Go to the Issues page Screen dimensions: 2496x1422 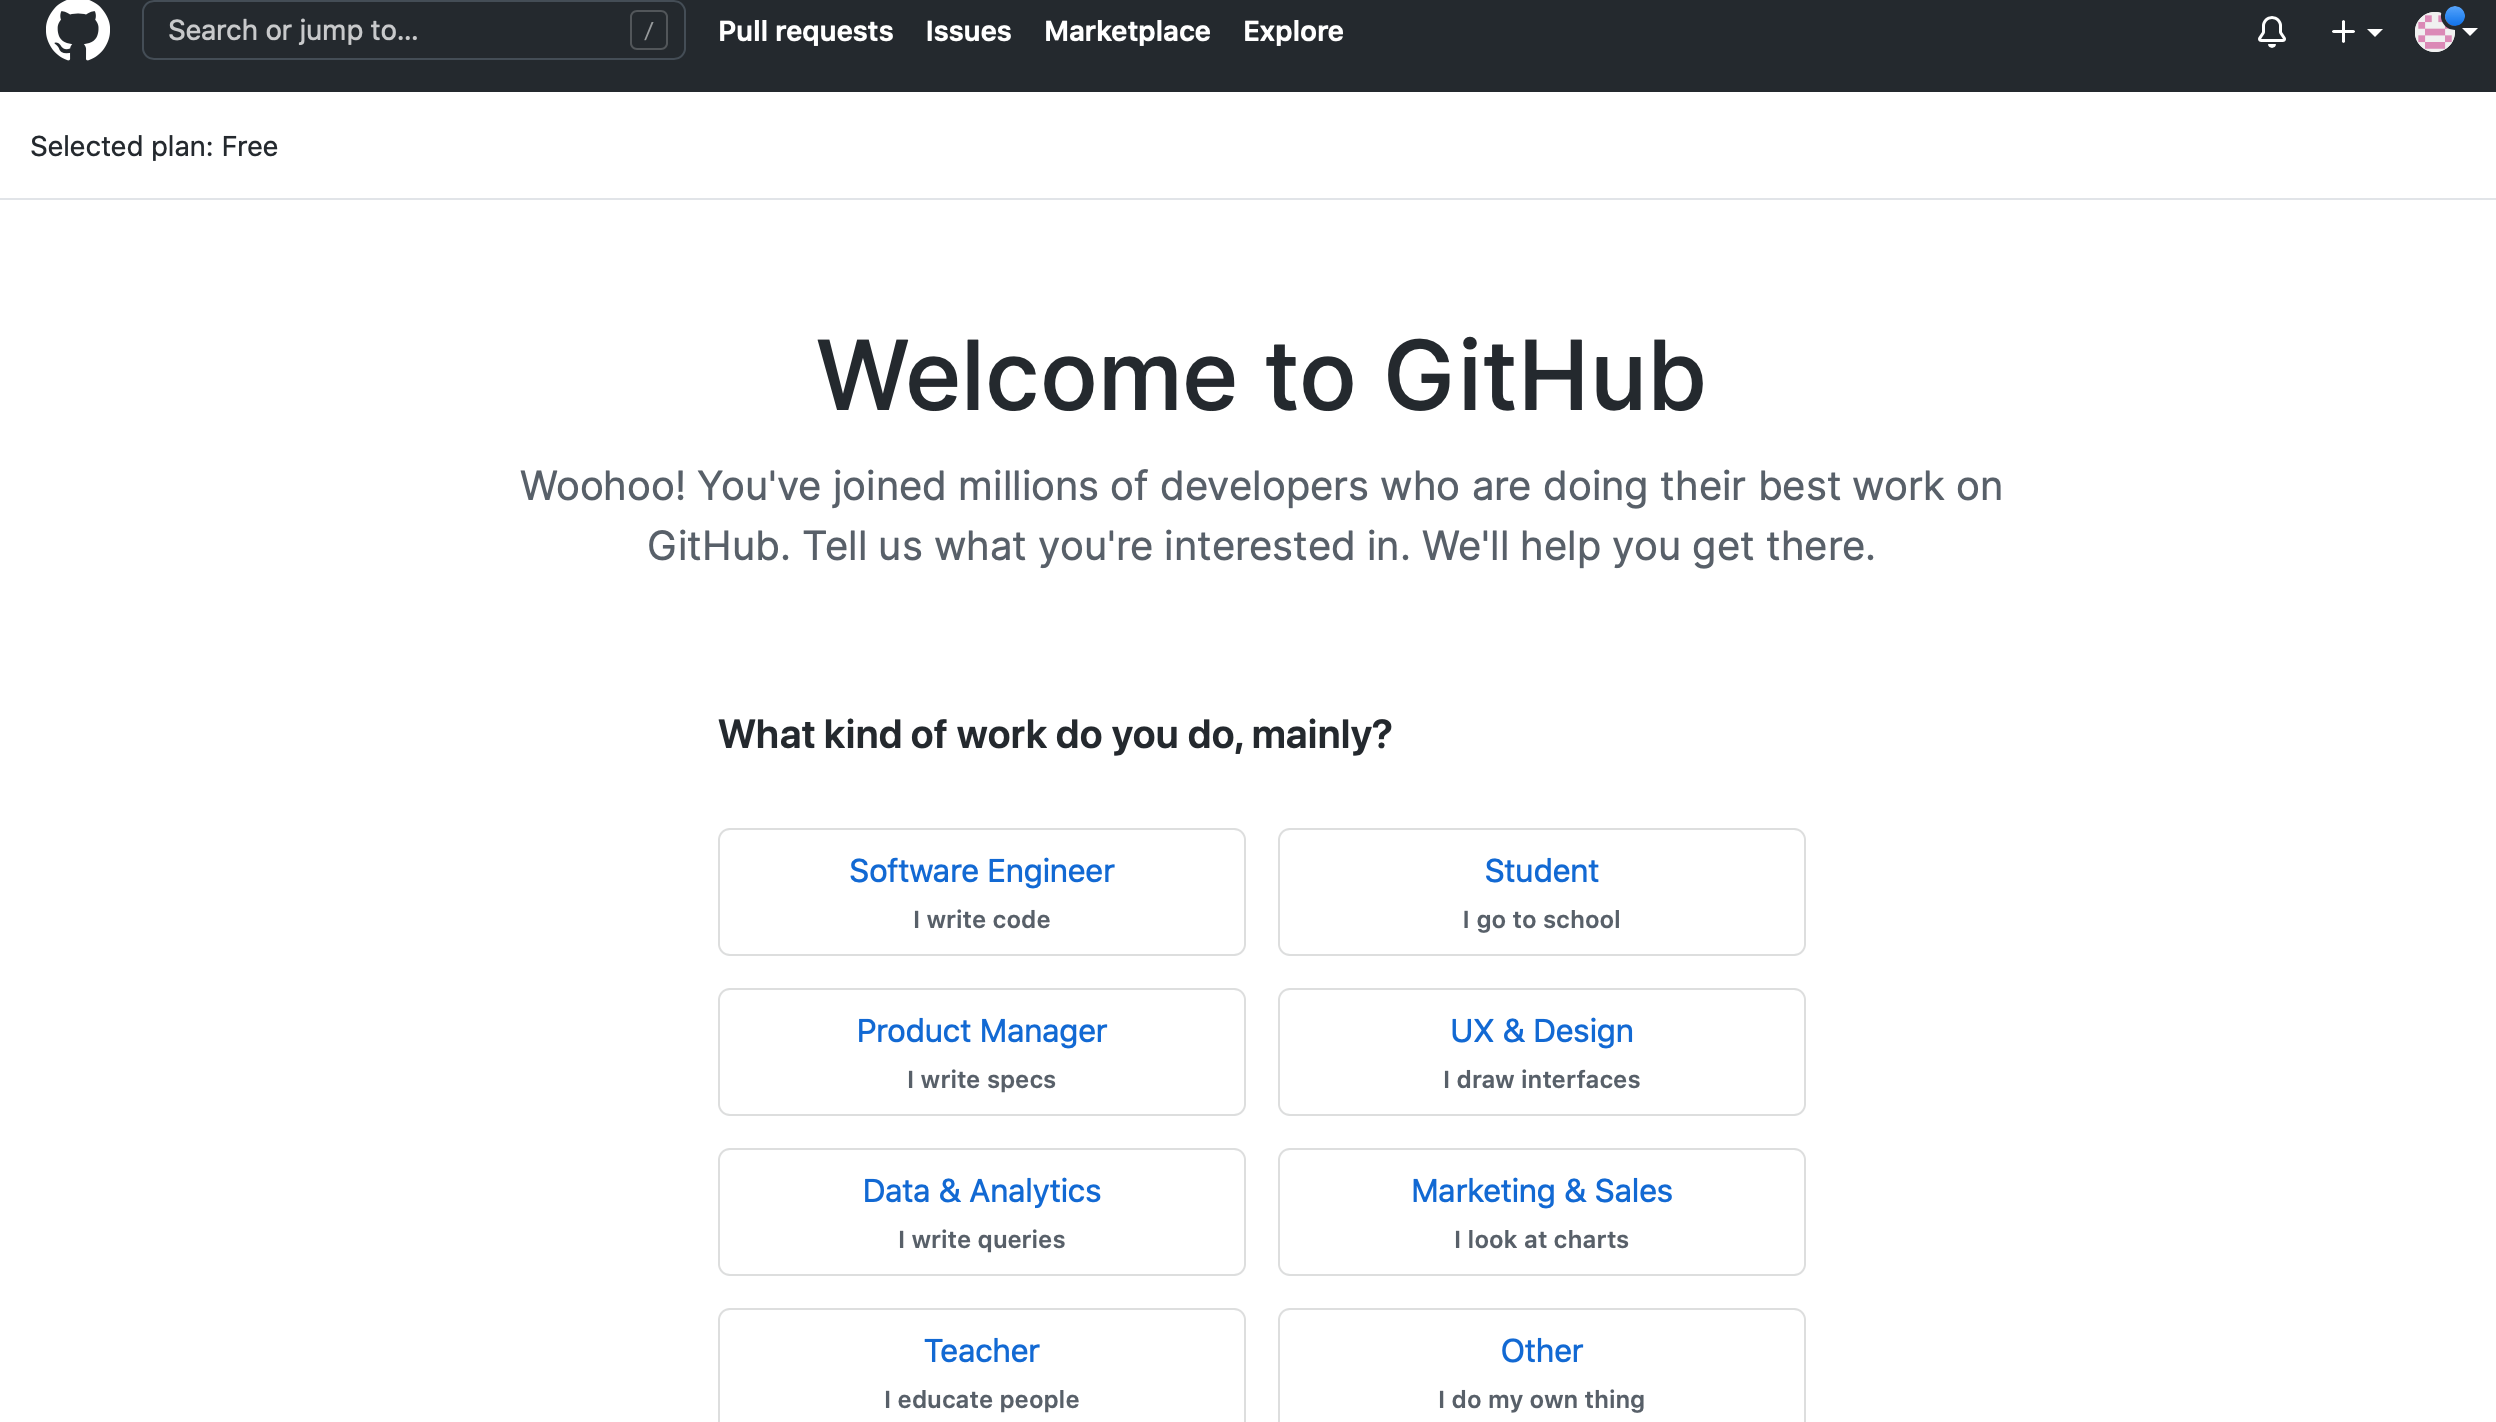click(x=967, y=31)
